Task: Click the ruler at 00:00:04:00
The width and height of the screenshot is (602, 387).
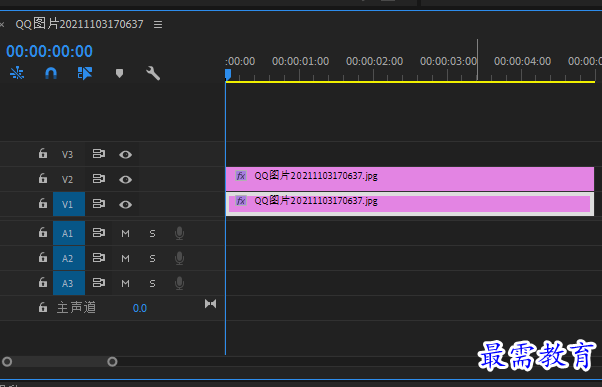Action: 522,61
